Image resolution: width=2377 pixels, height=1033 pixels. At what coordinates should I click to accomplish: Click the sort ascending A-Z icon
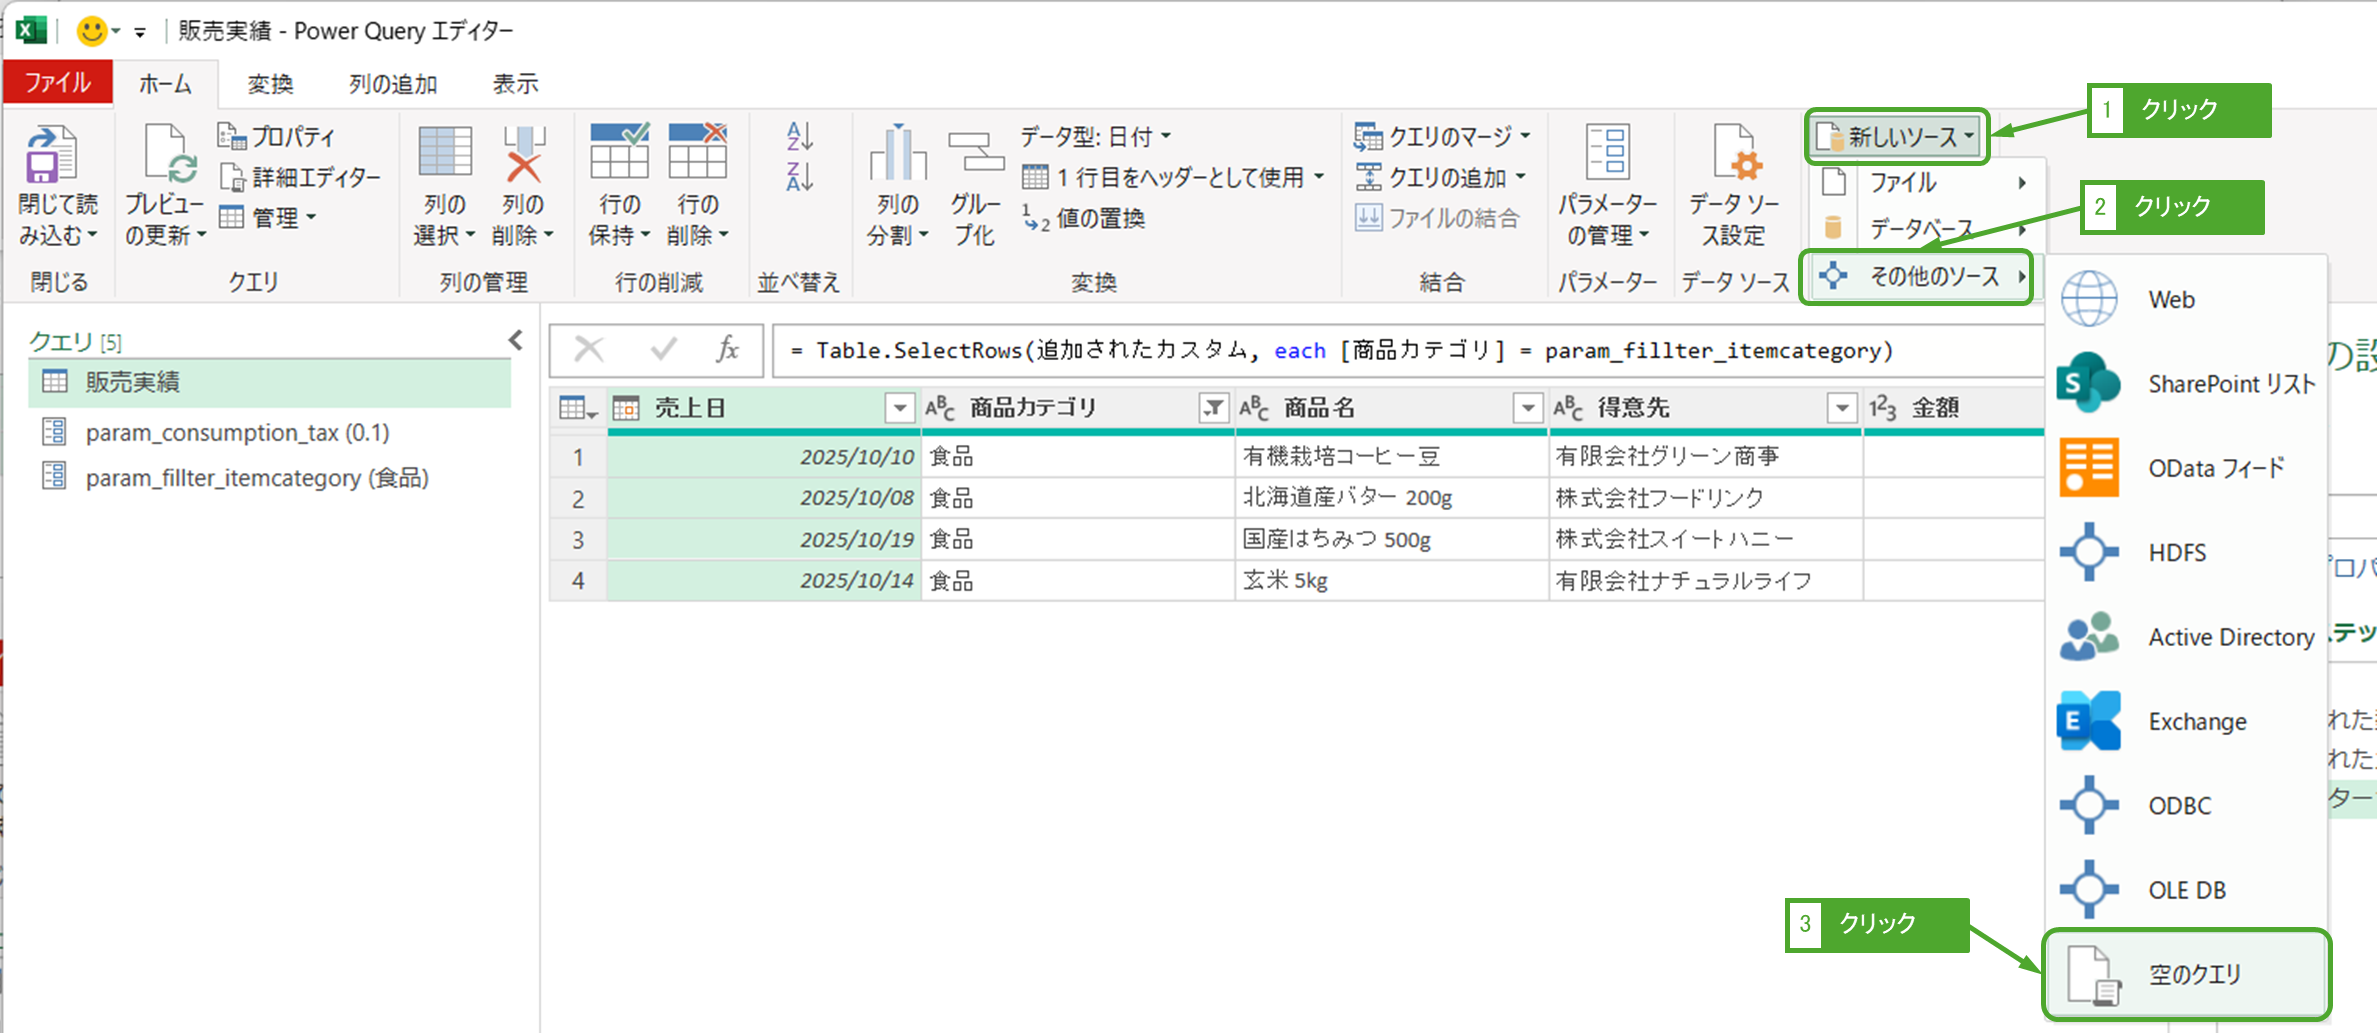click(x=799, y=136)
